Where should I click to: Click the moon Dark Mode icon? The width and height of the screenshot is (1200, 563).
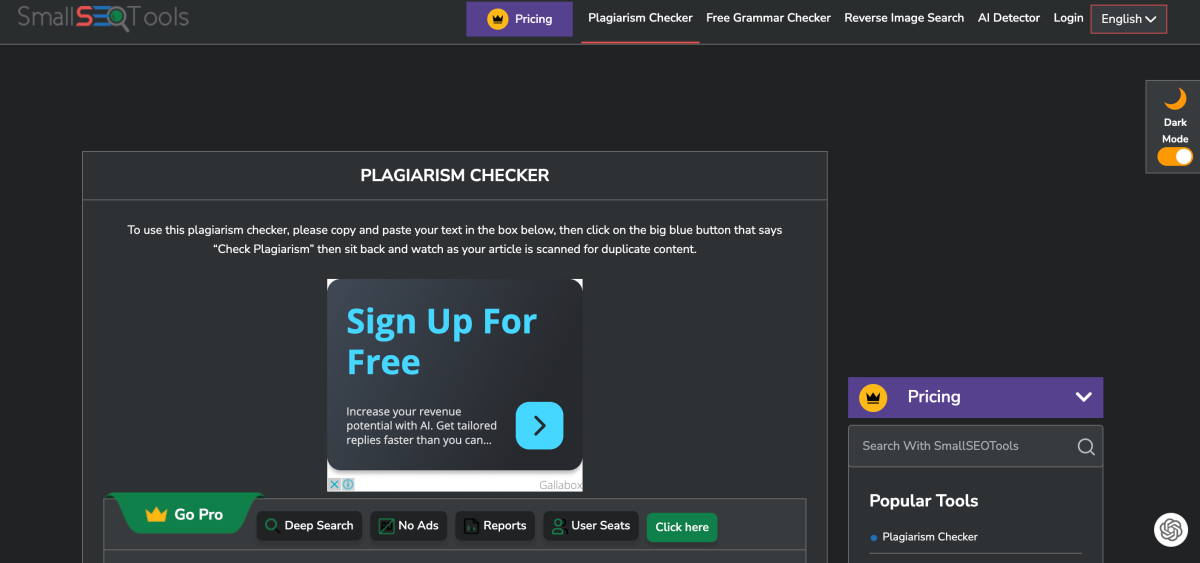(1175, 99)
